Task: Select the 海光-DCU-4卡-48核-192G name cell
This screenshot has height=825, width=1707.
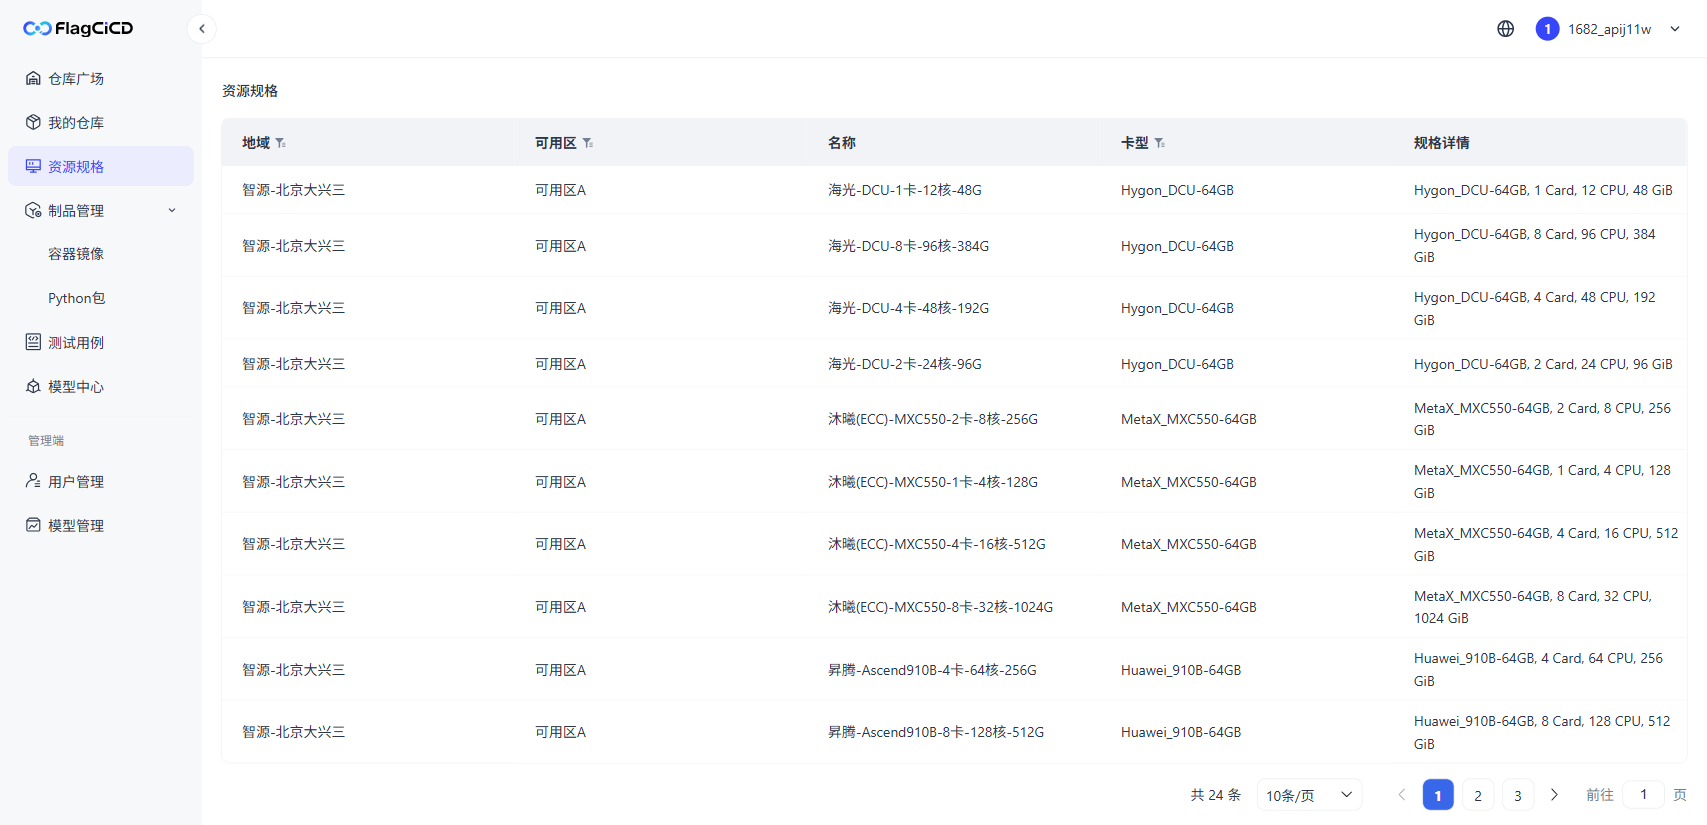Action: click(908, 308)
